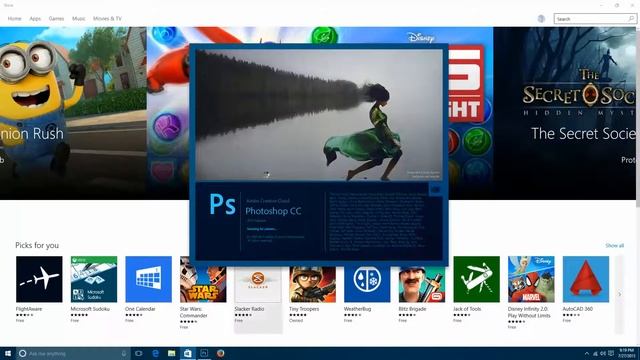
Task: Click Show all for Picks for you
Action: coord(615,245)
